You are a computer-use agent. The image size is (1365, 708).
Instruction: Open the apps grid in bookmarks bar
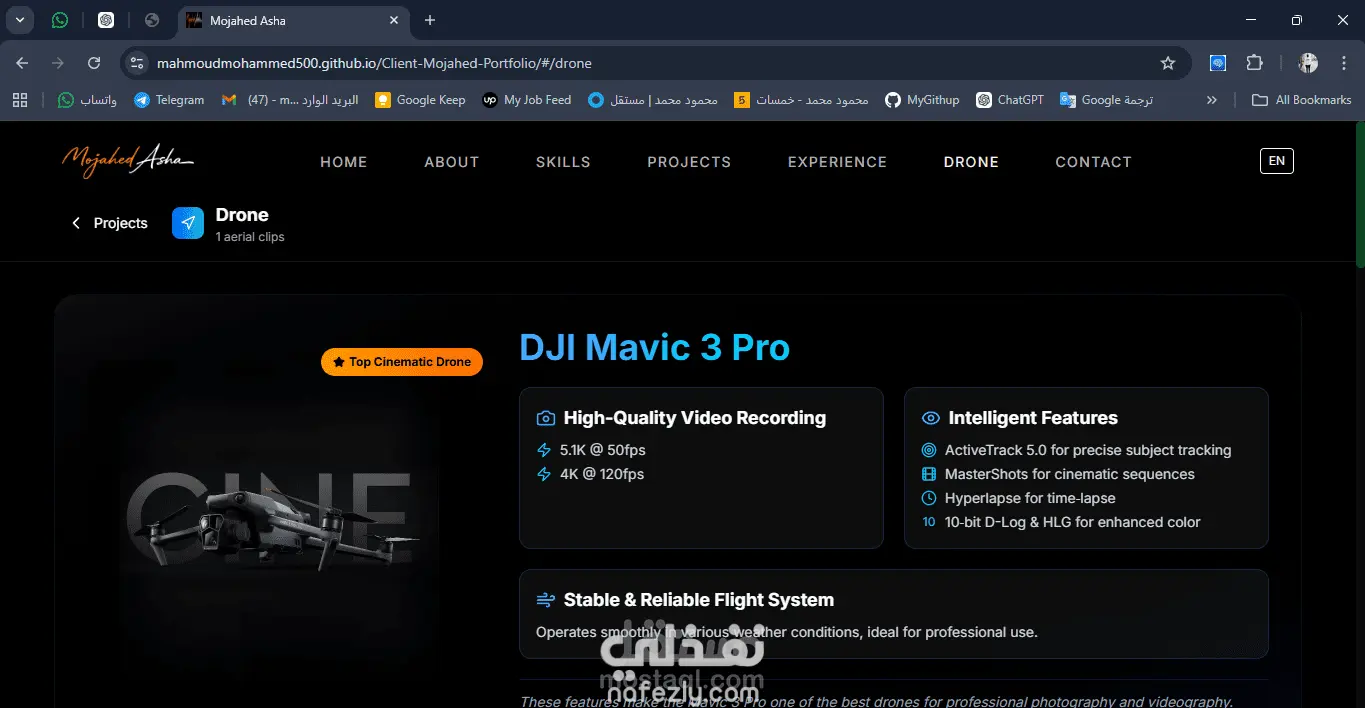(20, 100)
